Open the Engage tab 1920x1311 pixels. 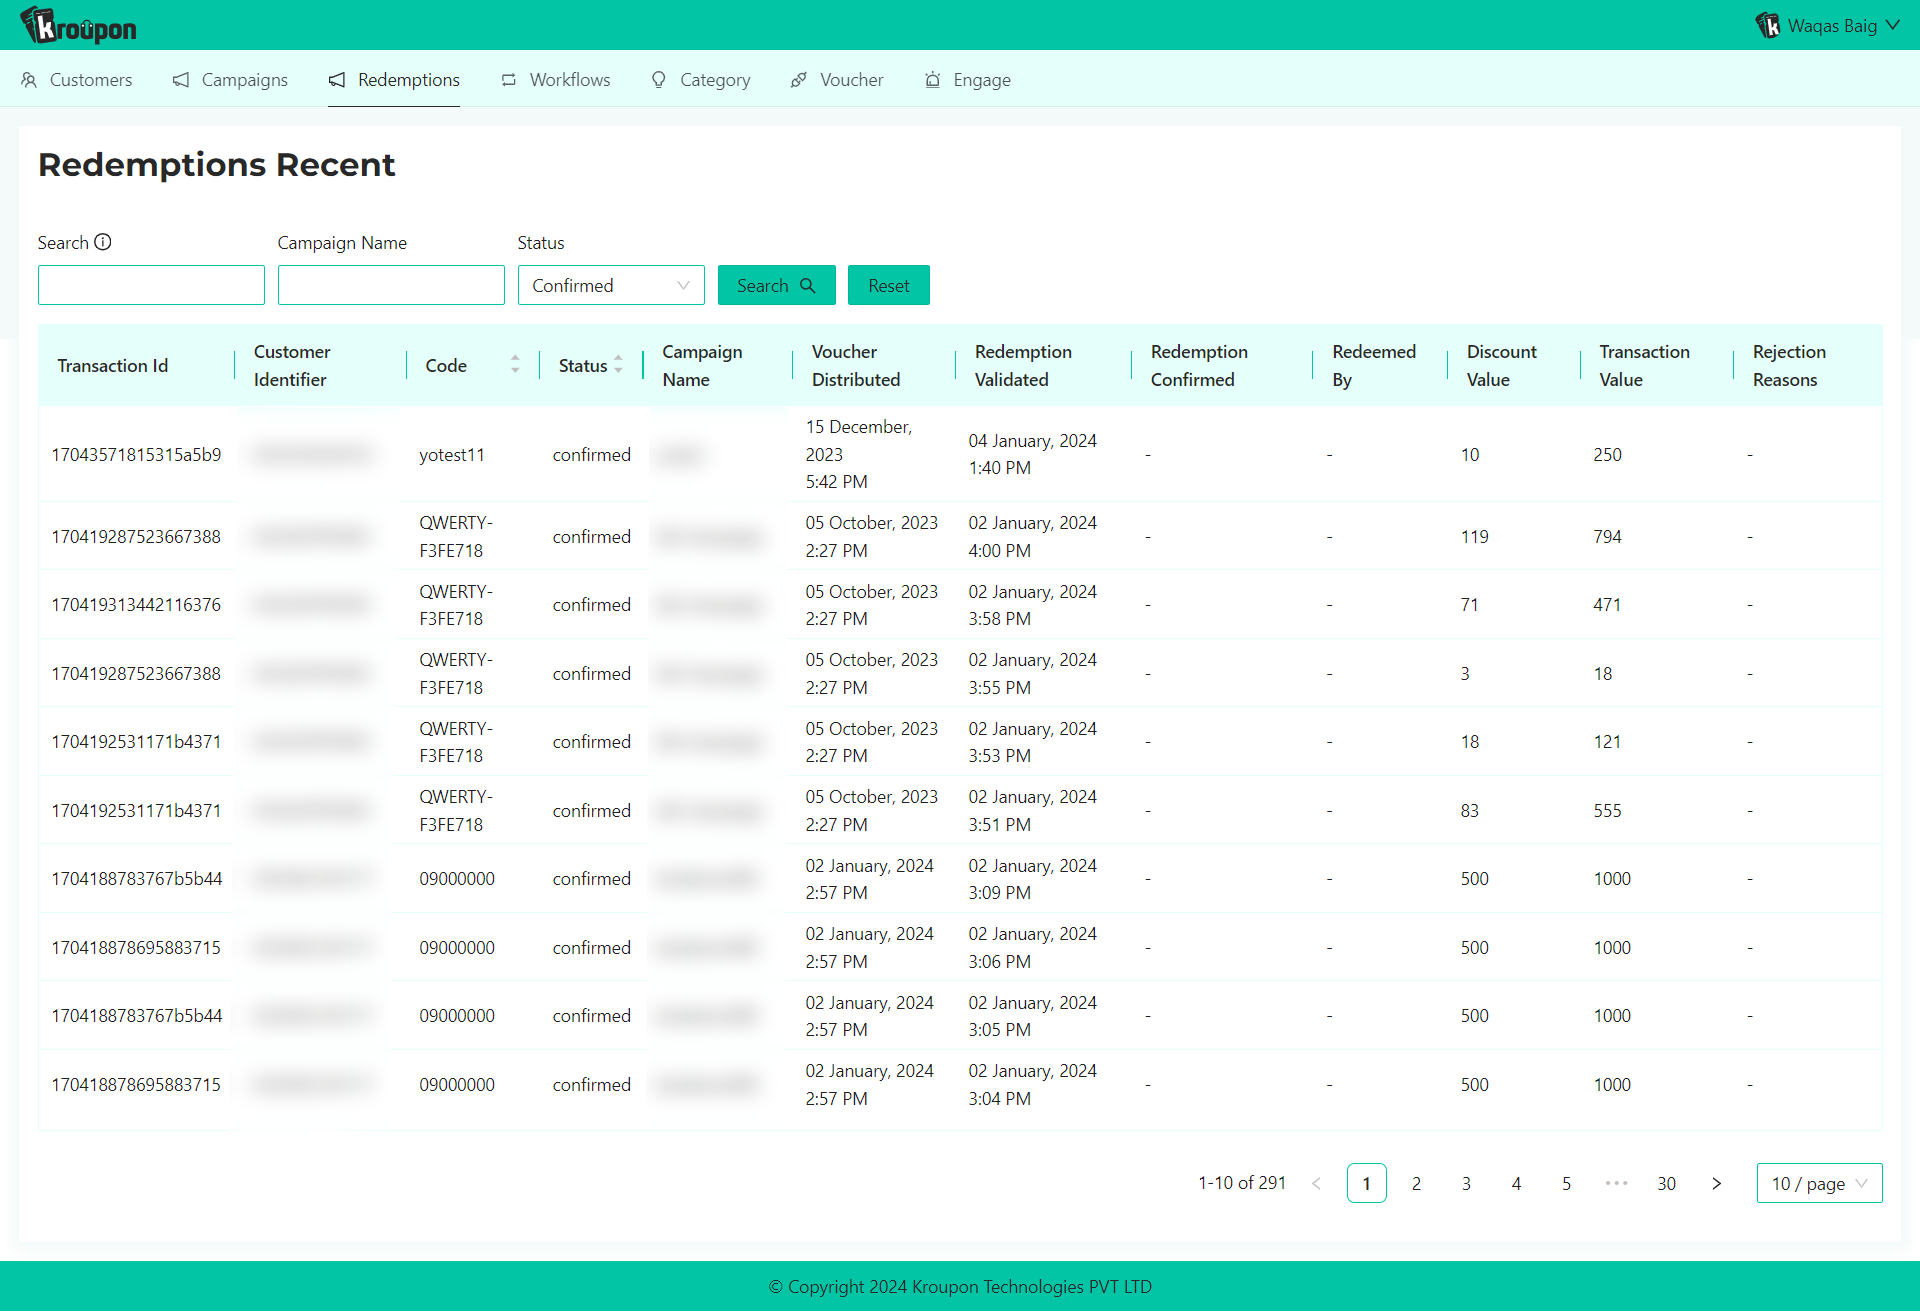click(x=967, y=80)
